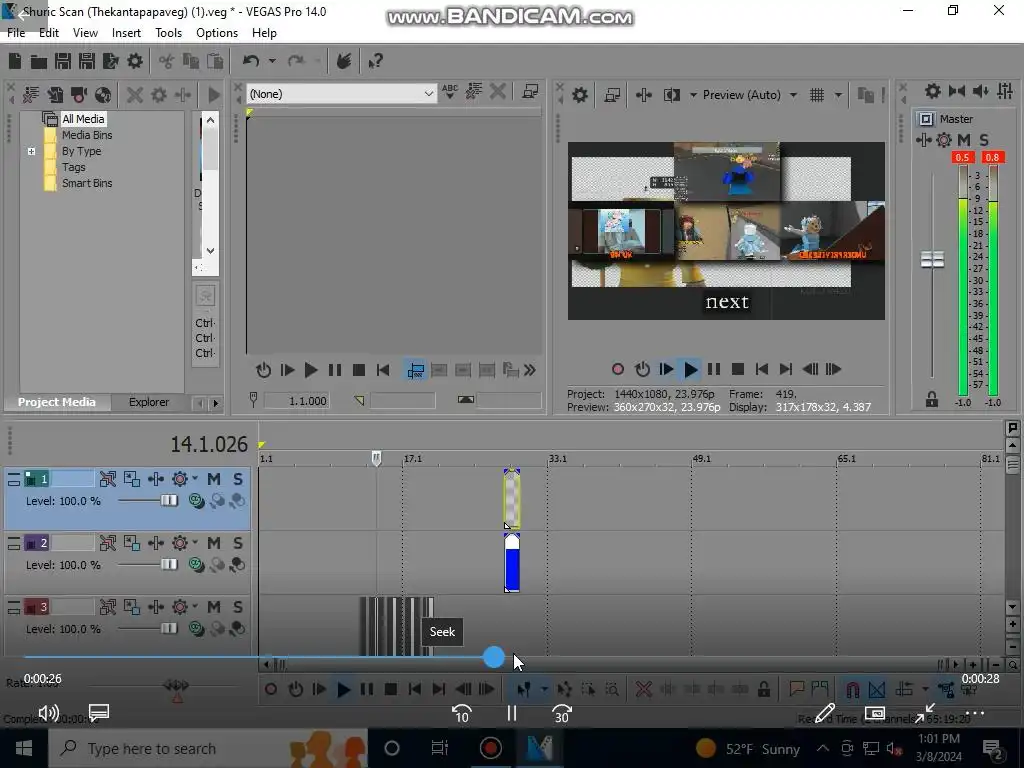Toggle loop playback in timeline transport
Image resolution: width=1024 pixels, height=768 pixels.
pyautogui.click(x=295, y=689)
